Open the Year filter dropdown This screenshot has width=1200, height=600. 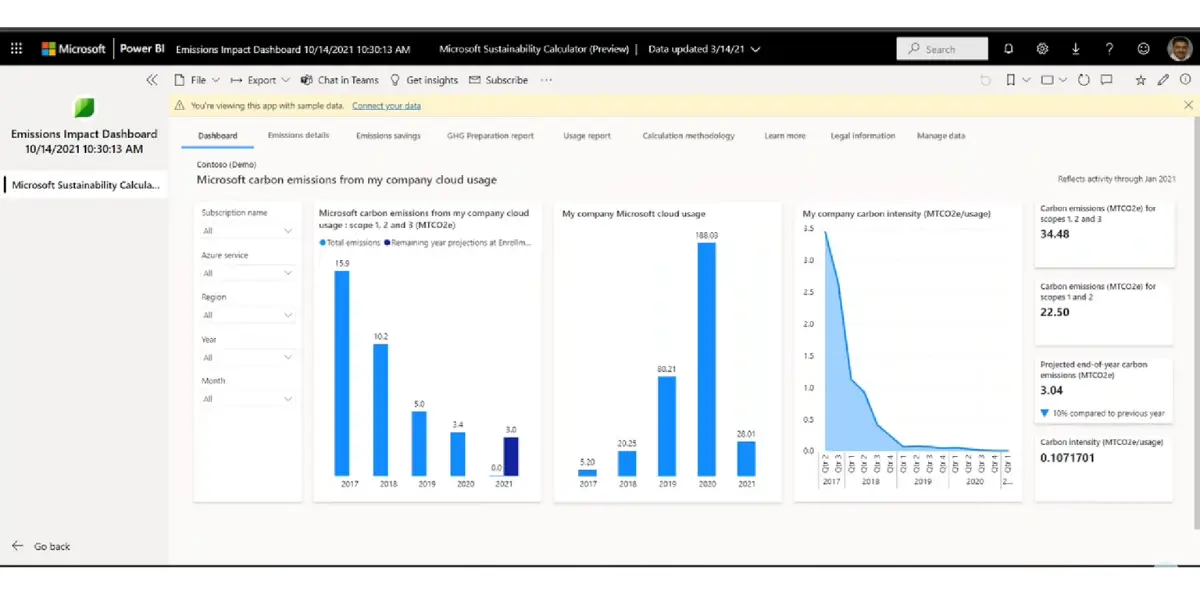coord(247,357)
